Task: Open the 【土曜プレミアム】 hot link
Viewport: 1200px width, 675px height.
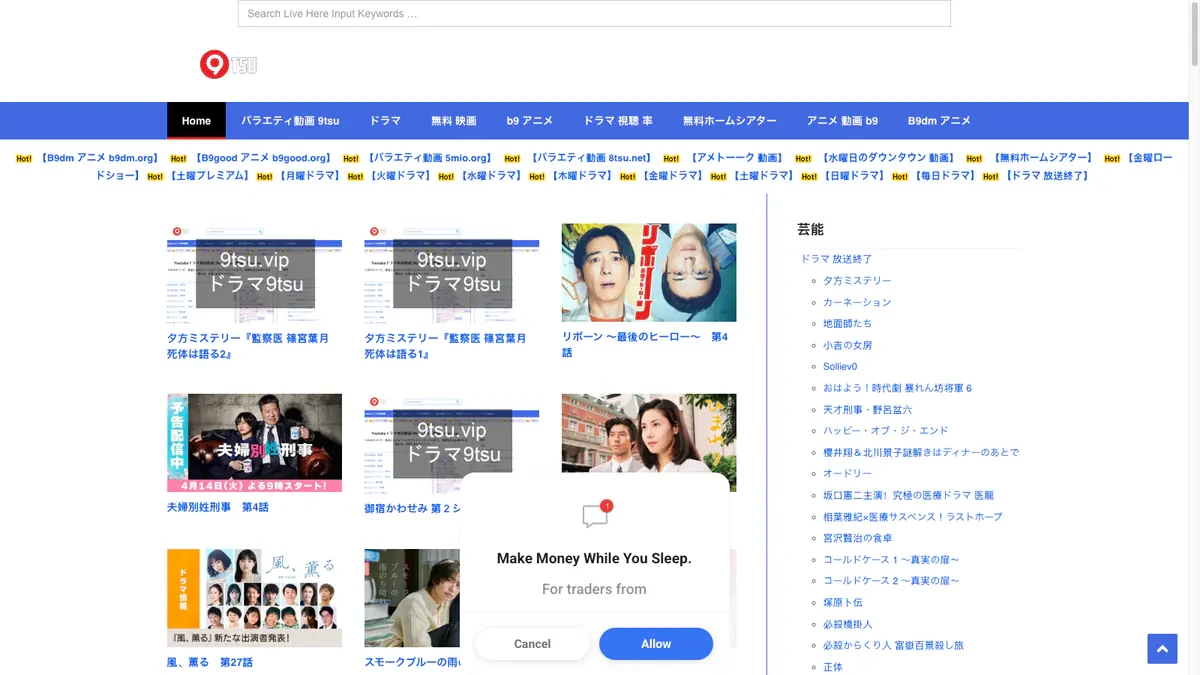Action: click(209, 176)
